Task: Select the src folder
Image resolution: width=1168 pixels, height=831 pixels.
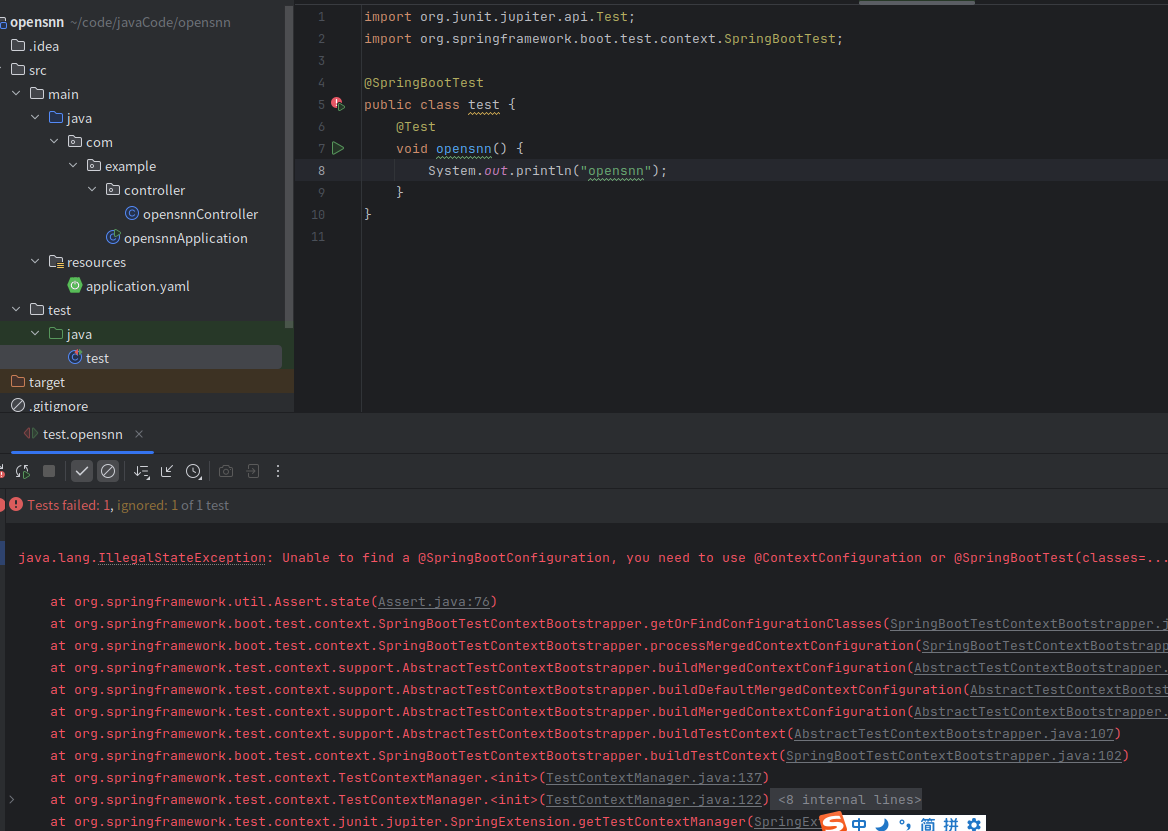Action: [x=29, y=70]
